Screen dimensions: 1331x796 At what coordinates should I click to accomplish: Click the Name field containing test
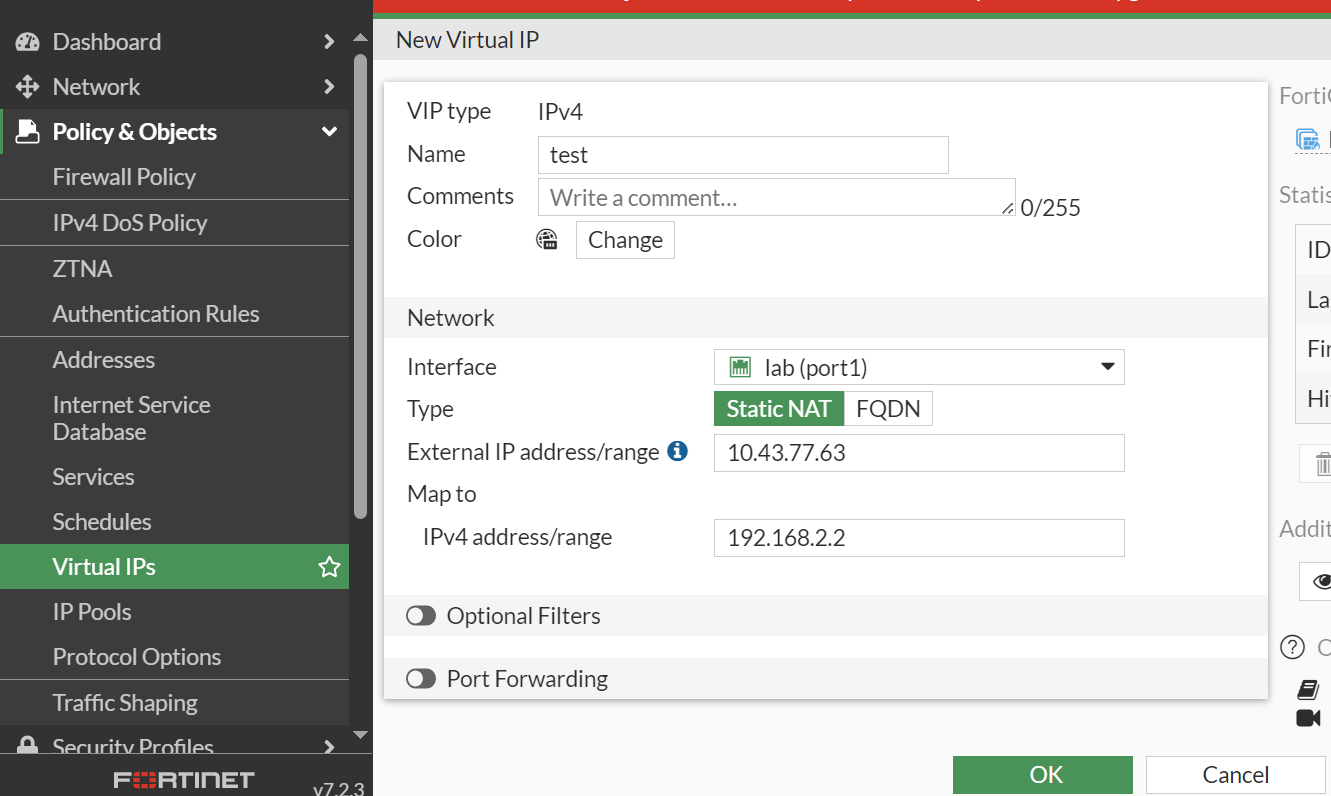(743, 154)
